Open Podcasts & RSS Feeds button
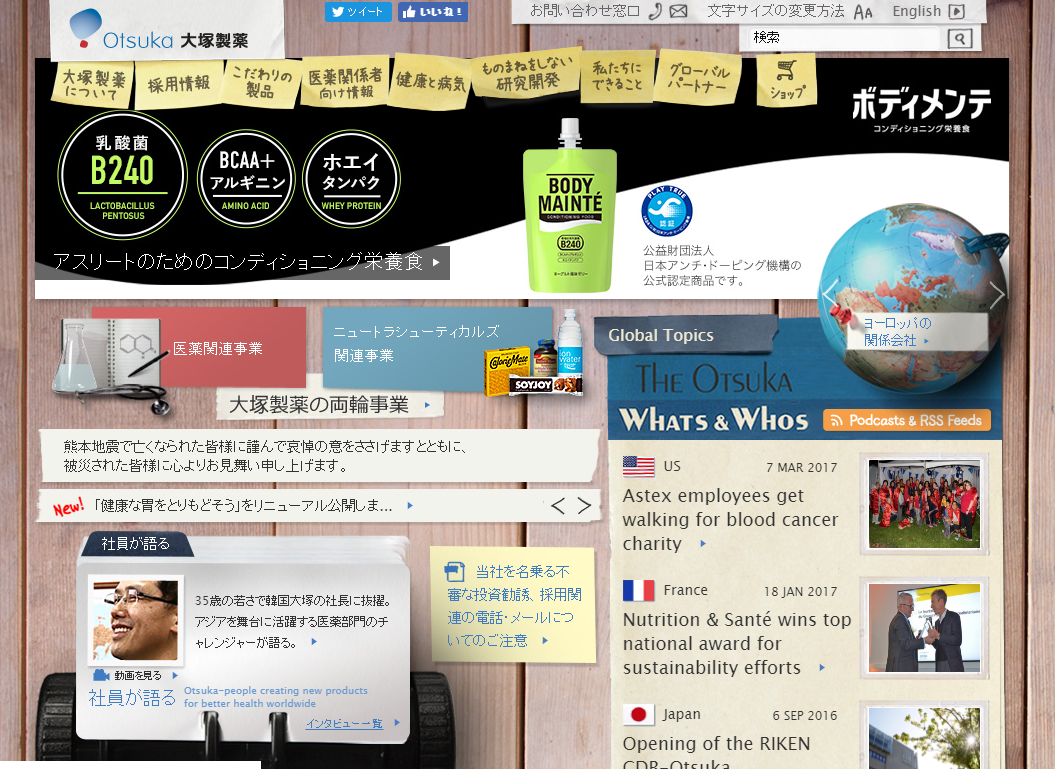Image resolution: width=1055 pixels, height=769 pixels. (x=907, y=420)
